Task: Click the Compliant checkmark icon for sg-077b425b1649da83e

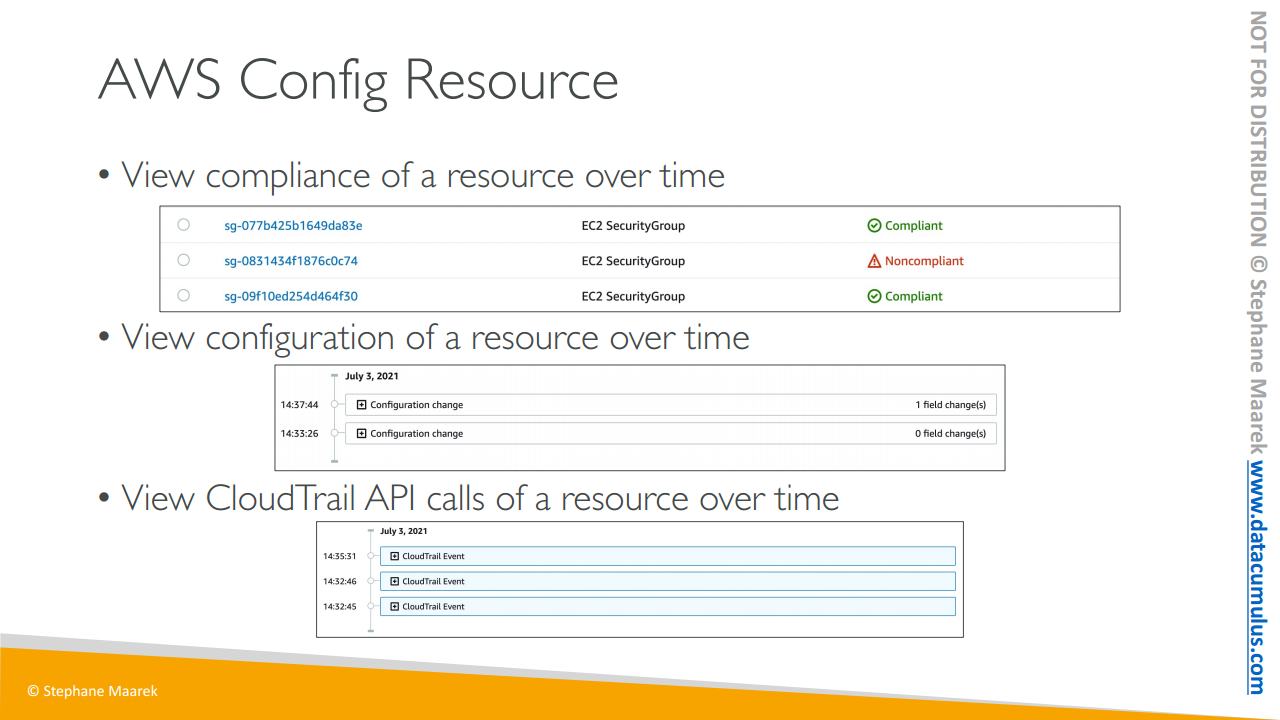Action: coord(875,226)
